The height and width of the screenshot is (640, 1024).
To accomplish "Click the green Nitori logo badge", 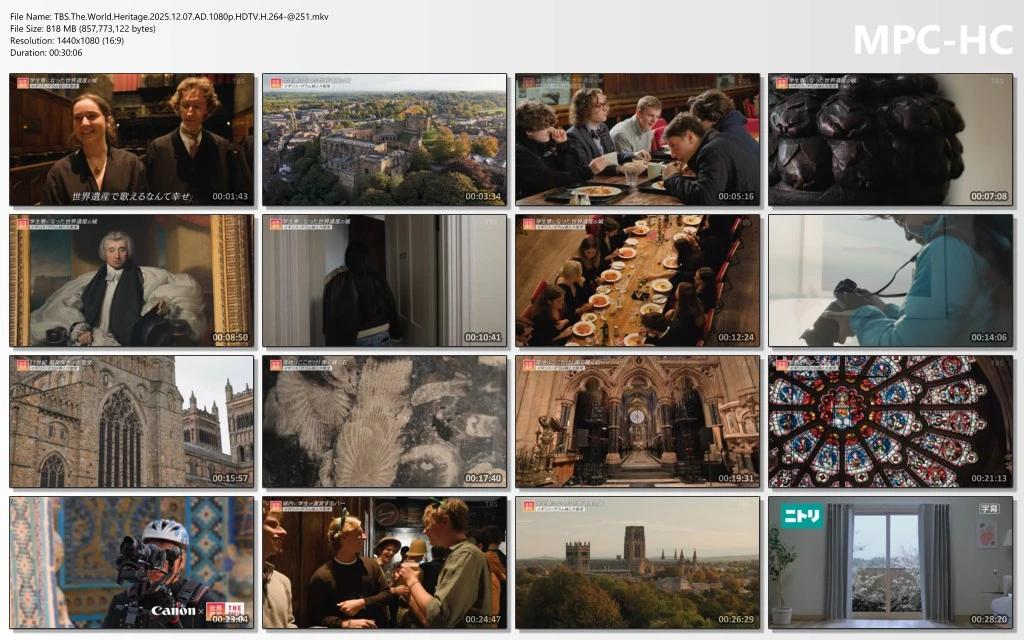I will [x=802, y=516].
